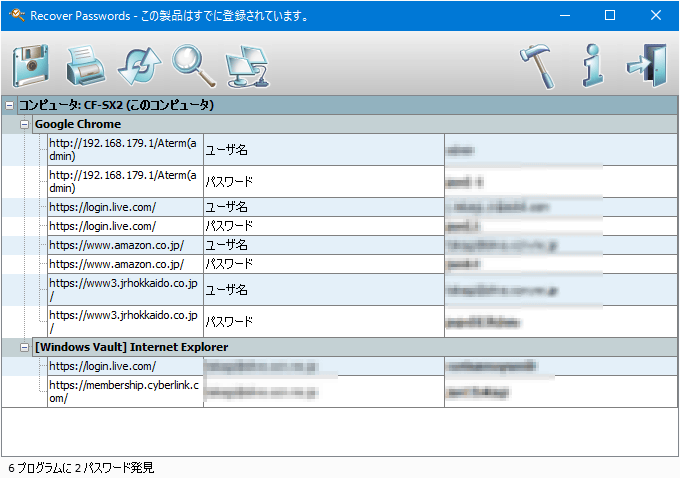Select membership.cyberlink.com URL cell
Image resolution: width=680 pixels, height=478 pixels.
coord(125,392)
